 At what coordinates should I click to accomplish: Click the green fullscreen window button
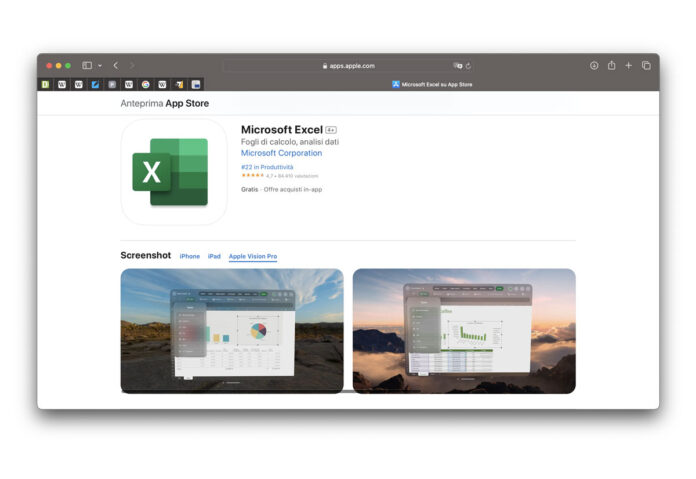(x=68, y=66)
